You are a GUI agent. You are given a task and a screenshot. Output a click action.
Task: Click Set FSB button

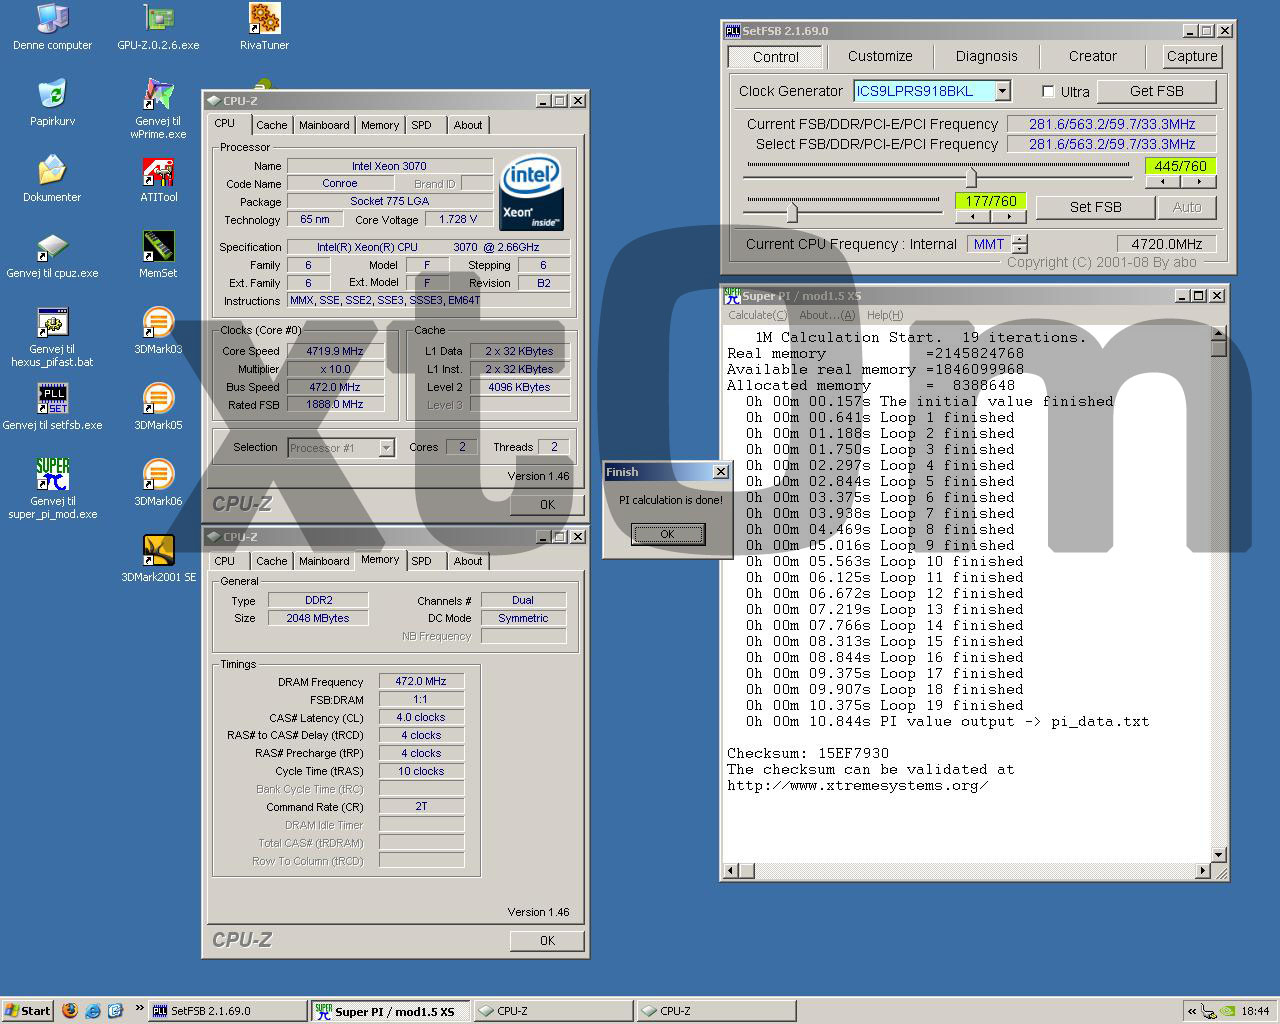click(1096, 207)
